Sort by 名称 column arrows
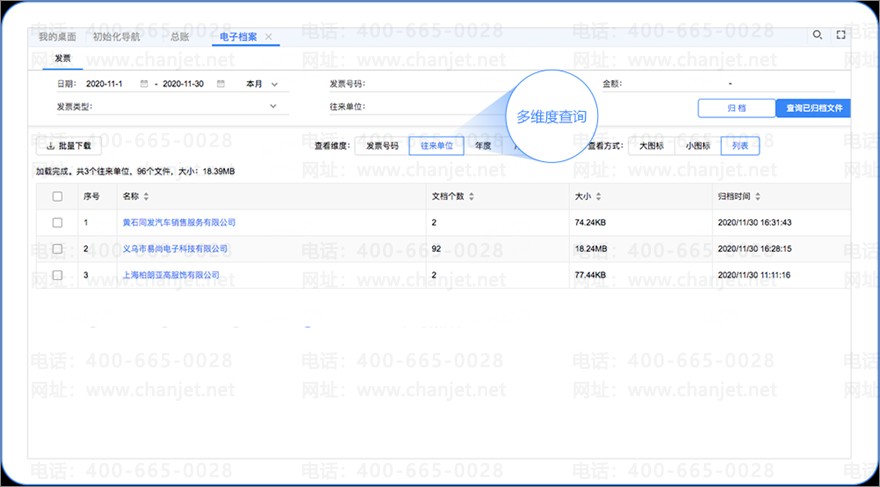880x487 pixels. point(147,196)
